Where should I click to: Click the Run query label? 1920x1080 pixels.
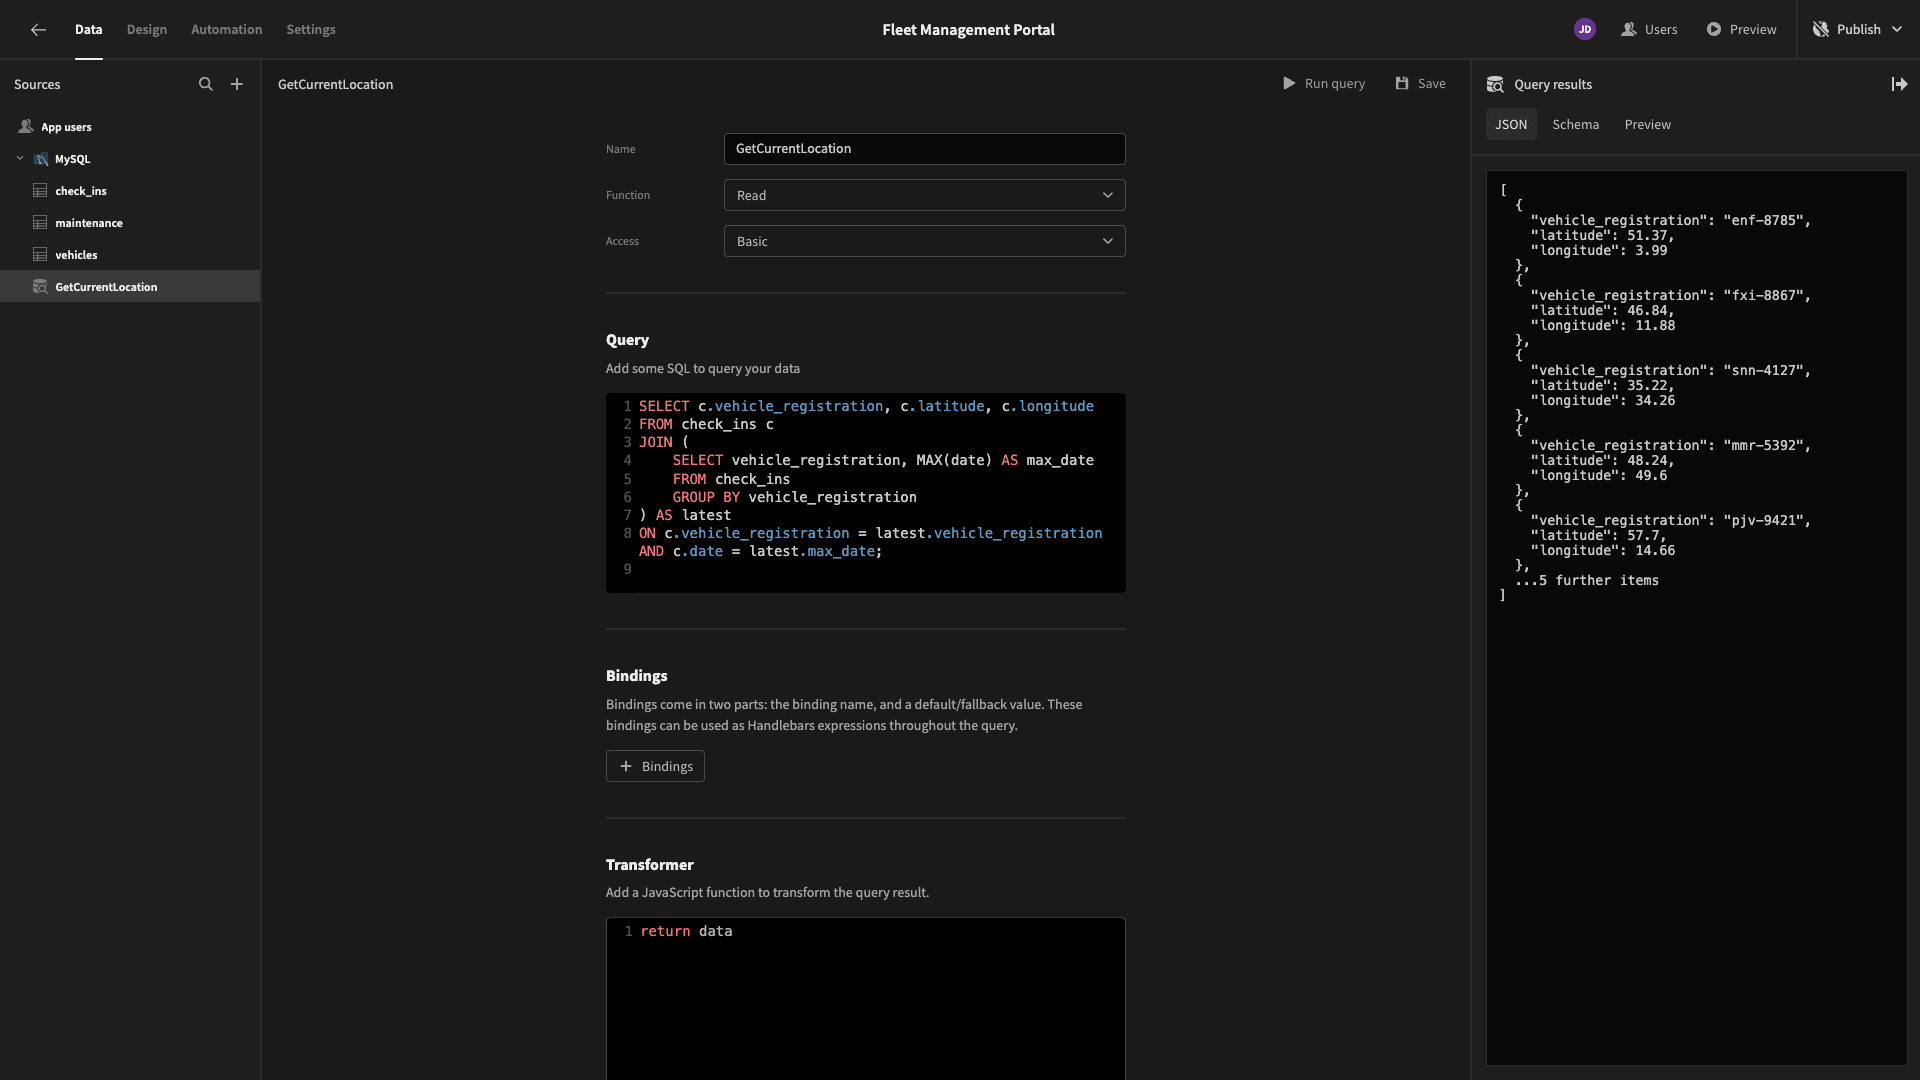pyautogui.click(x=1335, y=84)
